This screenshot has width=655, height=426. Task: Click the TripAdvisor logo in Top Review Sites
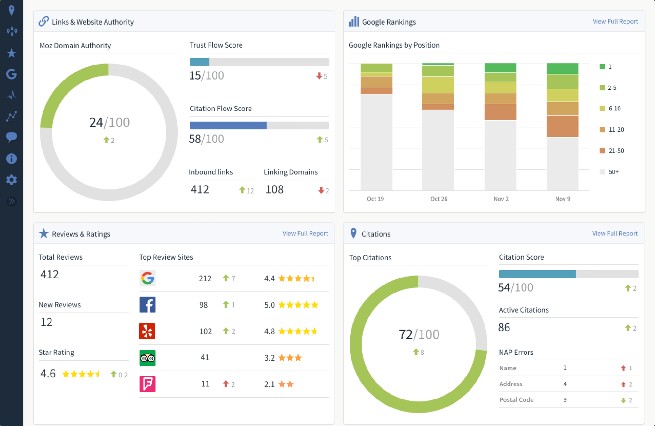[x=147, y=358]
